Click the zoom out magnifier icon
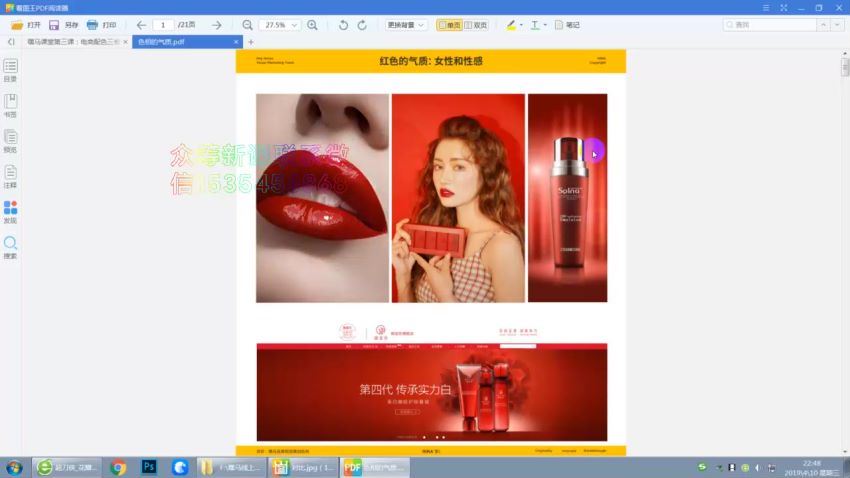This screenshot has width=850, height=478. [248, 24]
